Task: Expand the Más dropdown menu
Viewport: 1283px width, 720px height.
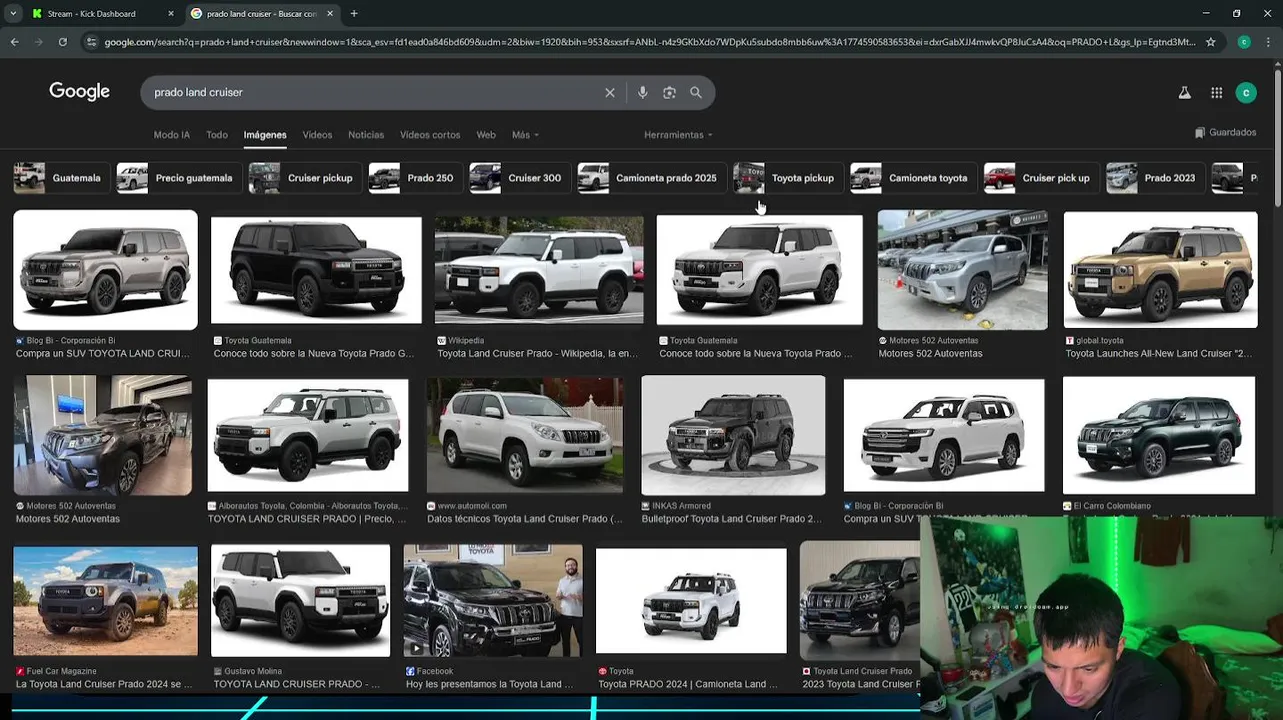Action: coord(525,135)
